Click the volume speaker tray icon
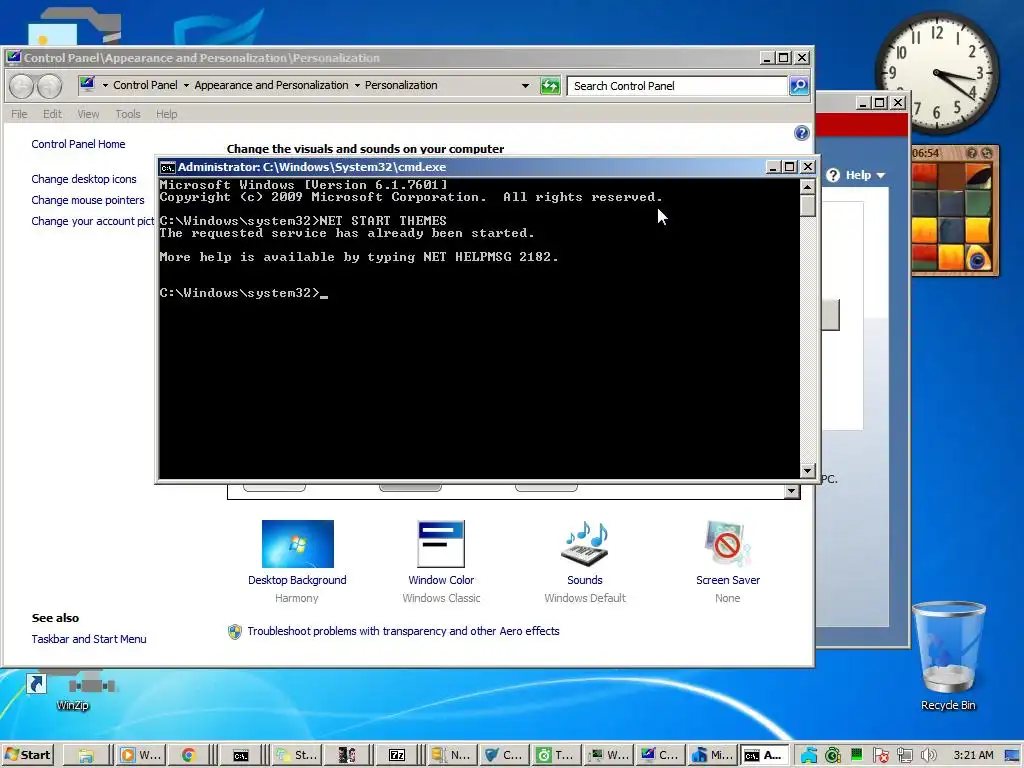1024x768 pixels. tap(928, 756)
